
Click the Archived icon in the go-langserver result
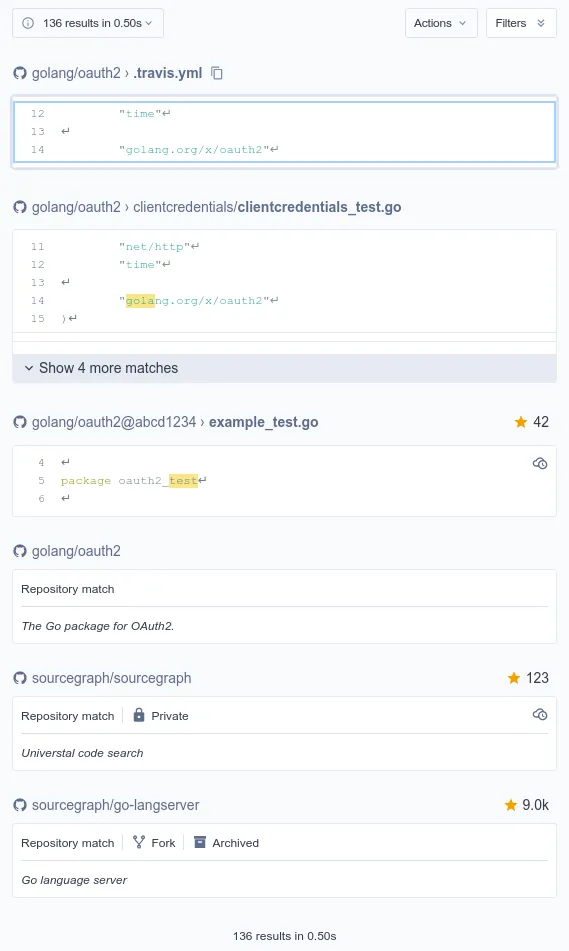point(200,842)
